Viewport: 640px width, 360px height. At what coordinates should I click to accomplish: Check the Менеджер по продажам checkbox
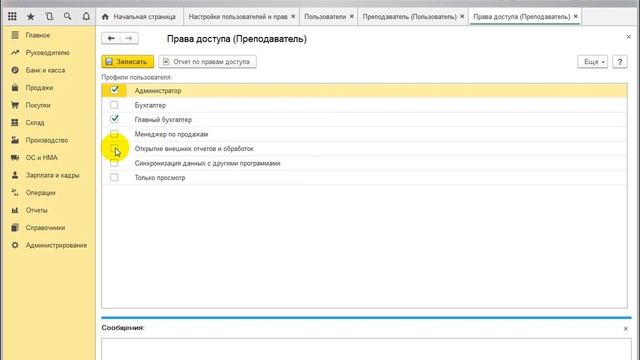(x=114, y=134)
